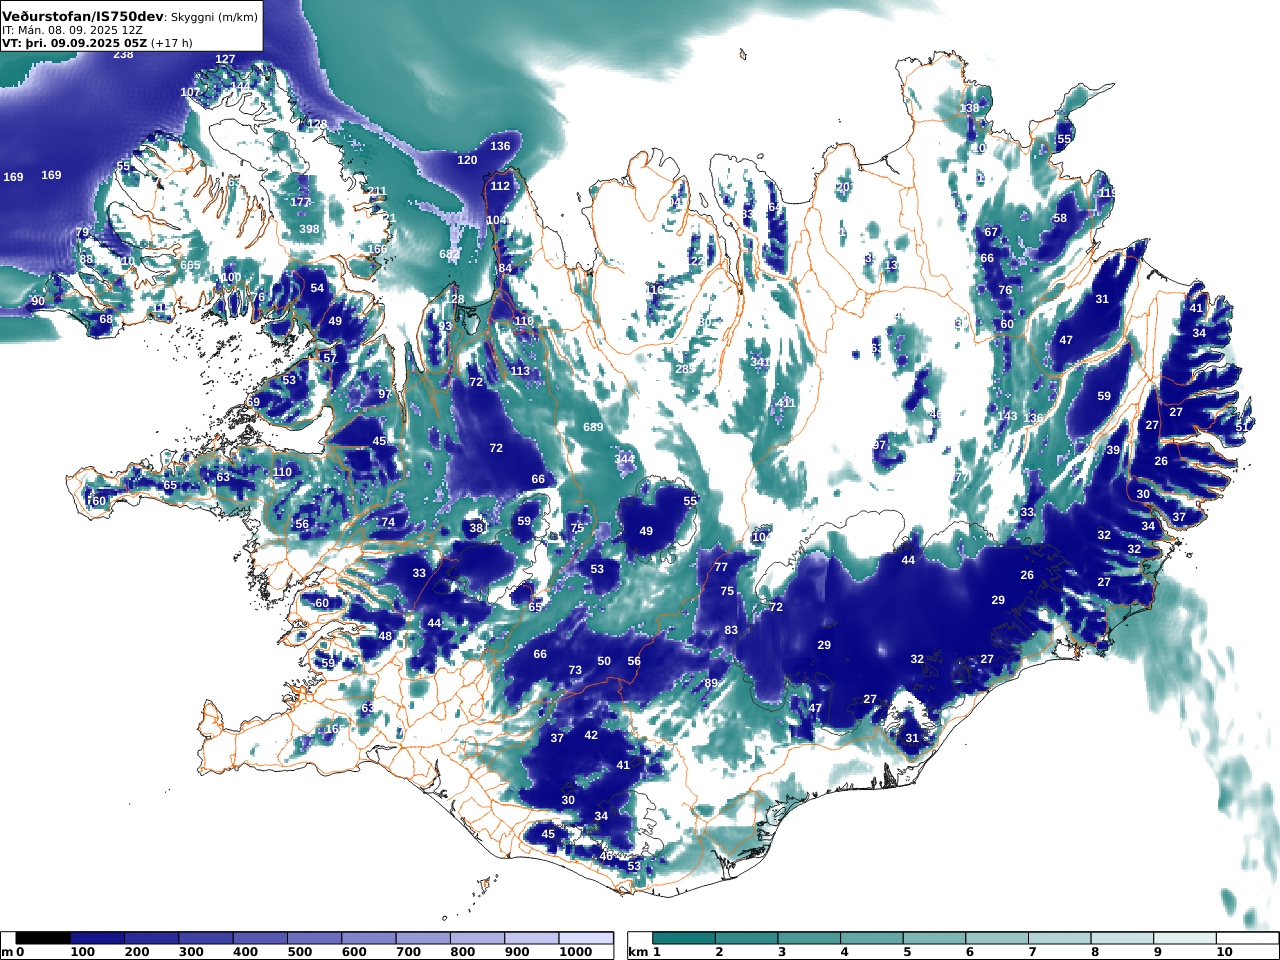This screenshot has width=1280, height=960.
Task: Click the map value 112
Action: [500, 186]
